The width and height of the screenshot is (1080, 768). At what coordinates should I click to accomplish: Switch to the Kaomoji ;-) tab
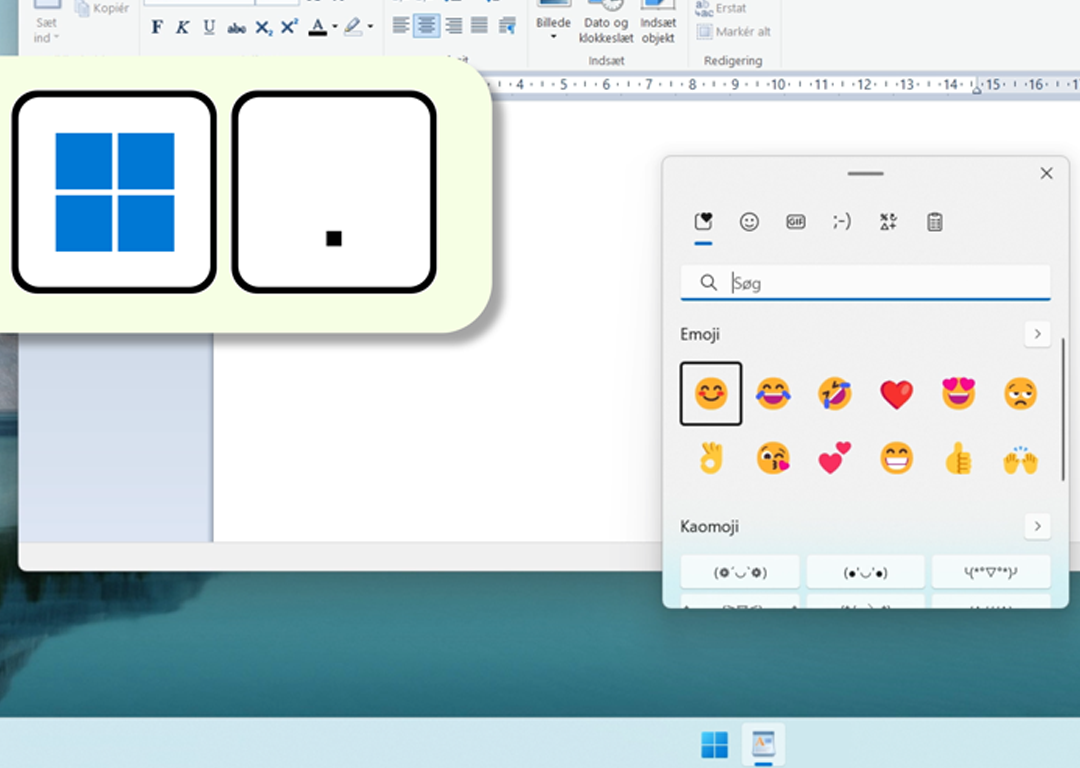[x=842, y=222]
